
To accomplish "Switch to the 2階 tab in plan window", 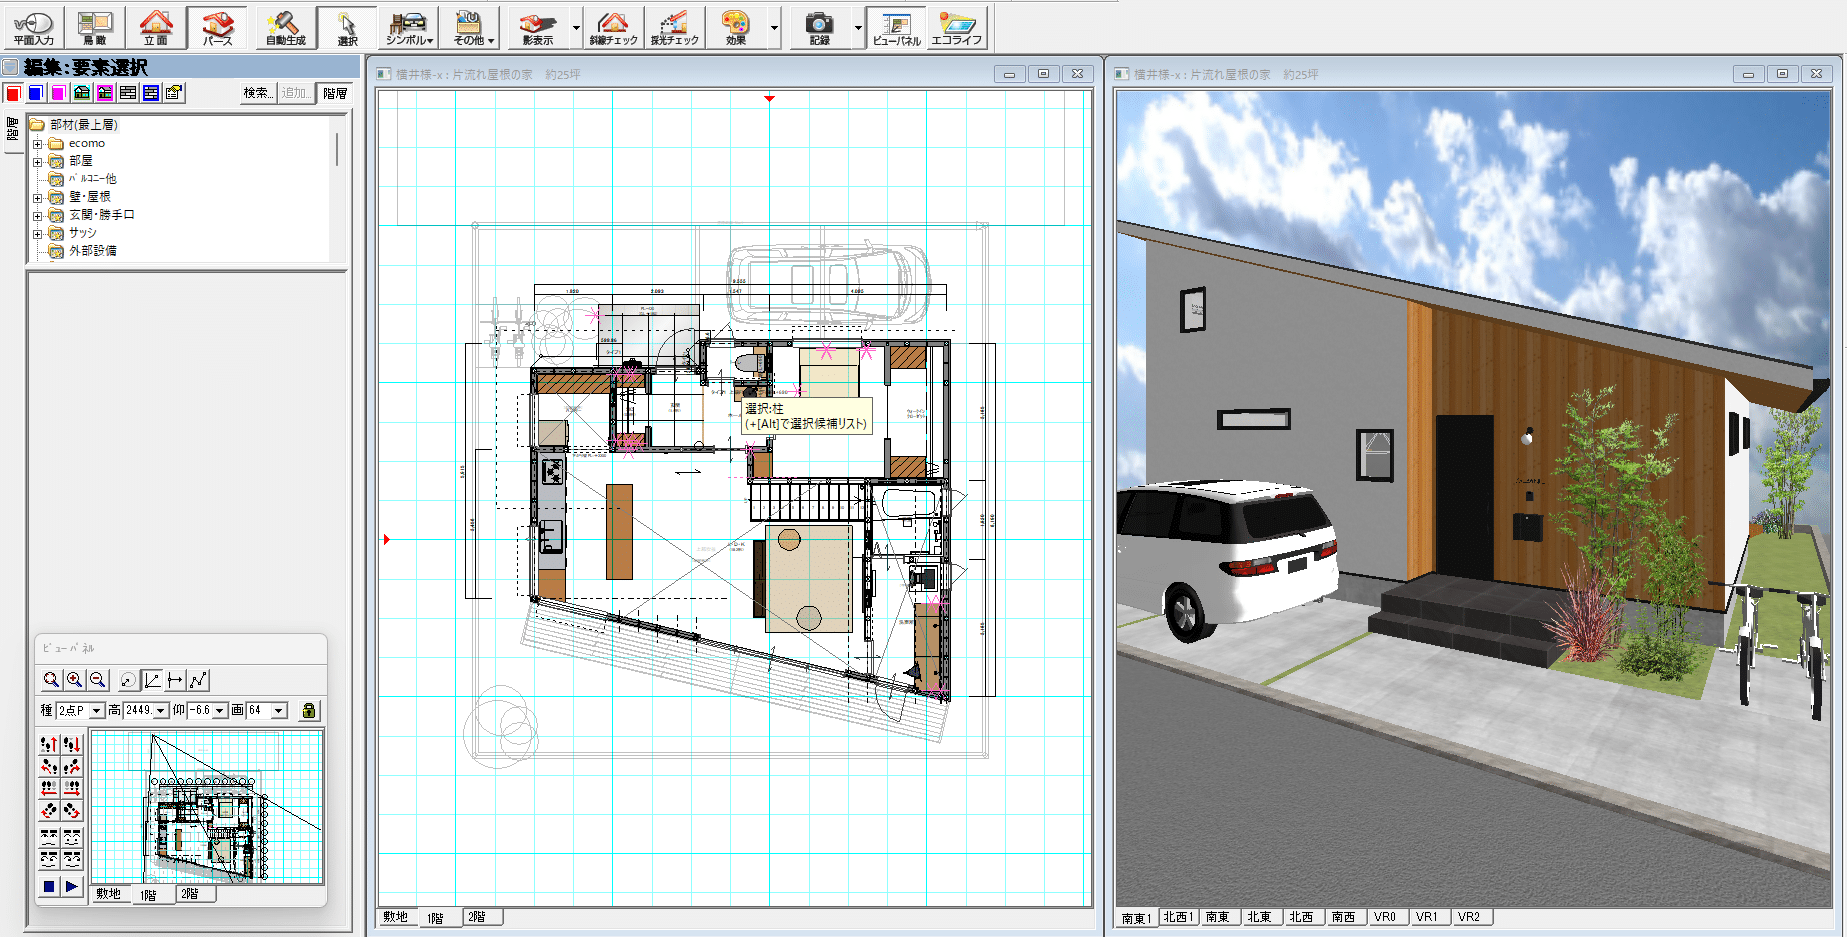I will tap(478, 917).
